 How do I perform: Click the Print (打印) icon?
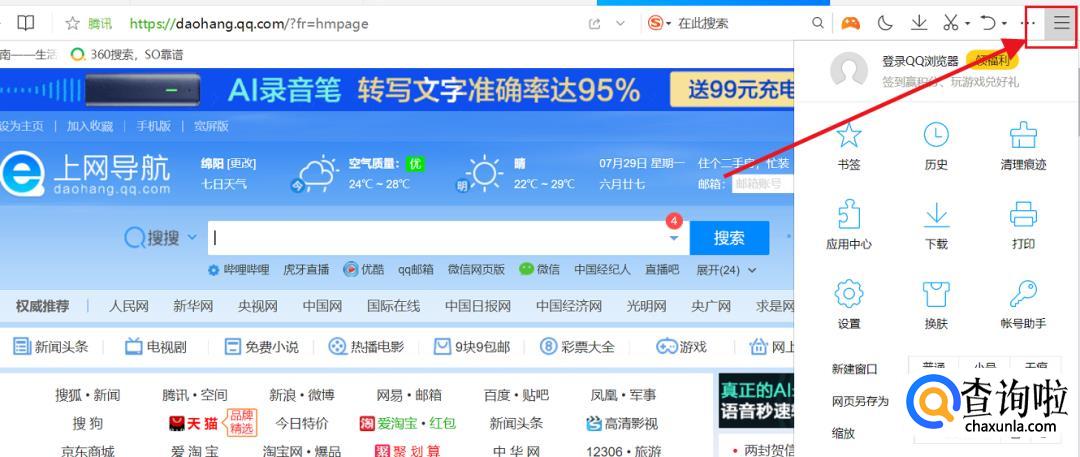pyautogui.click(x=1023, y=214)
